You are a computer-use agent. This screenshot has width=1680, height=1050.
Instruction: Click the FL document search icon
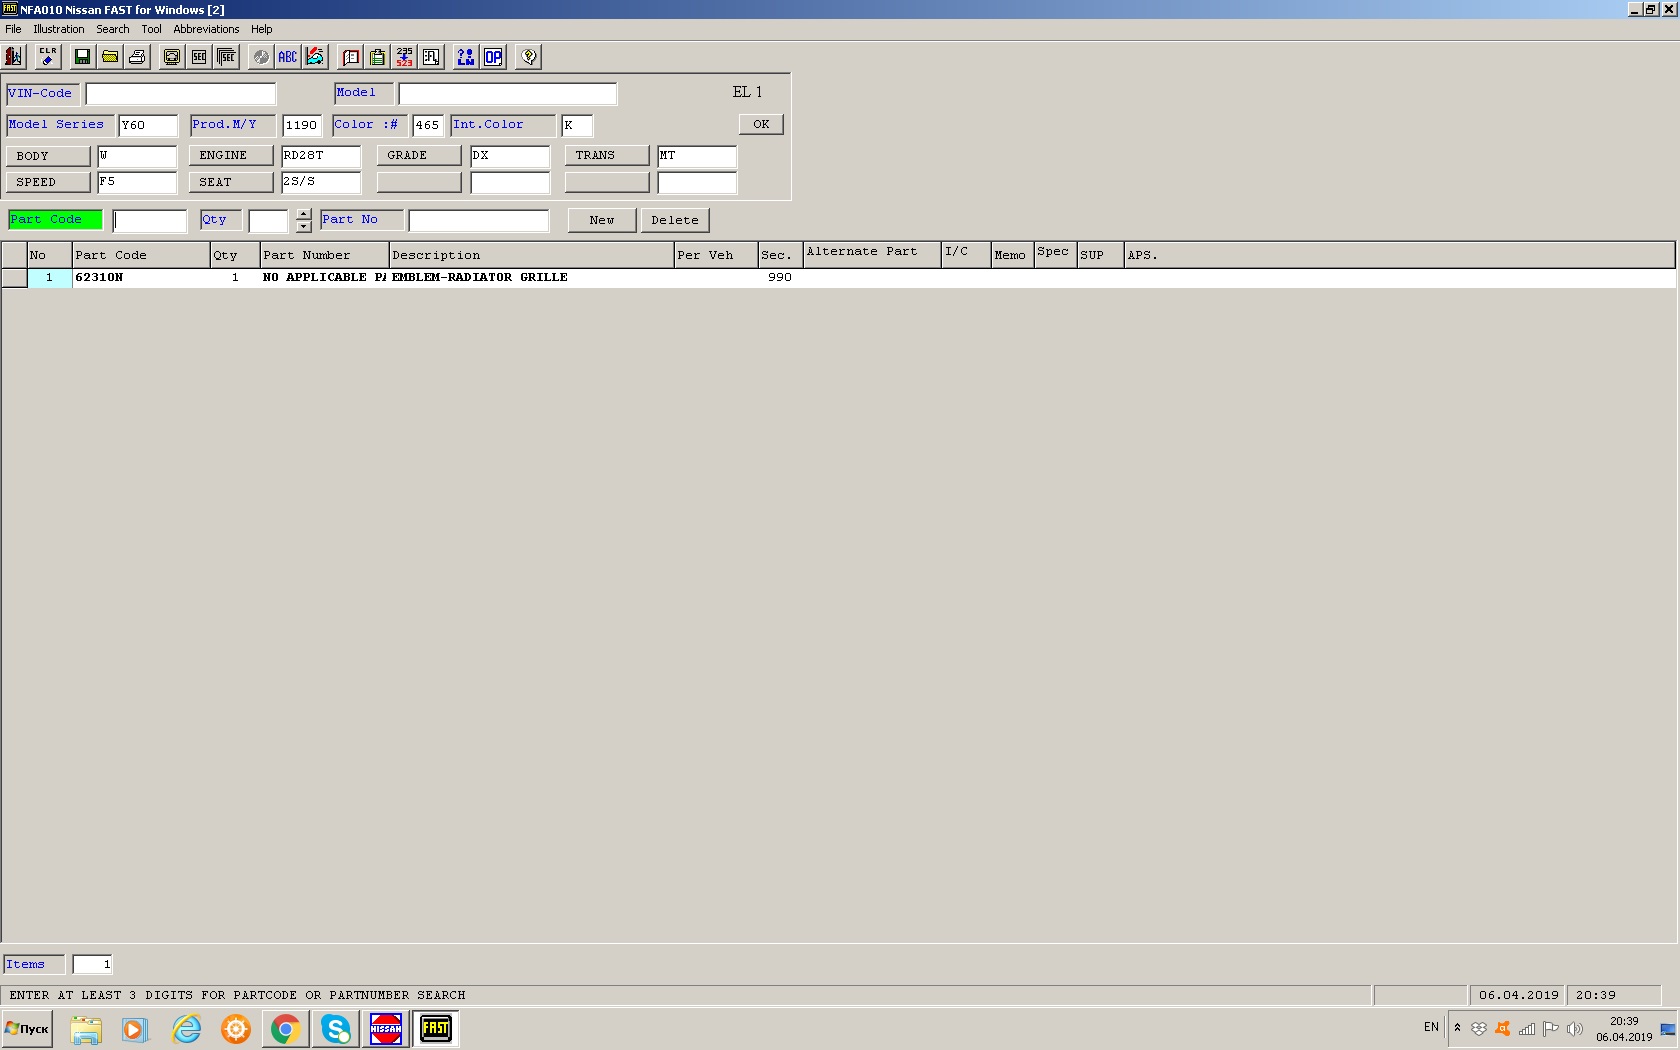click(x=431, y=57)
